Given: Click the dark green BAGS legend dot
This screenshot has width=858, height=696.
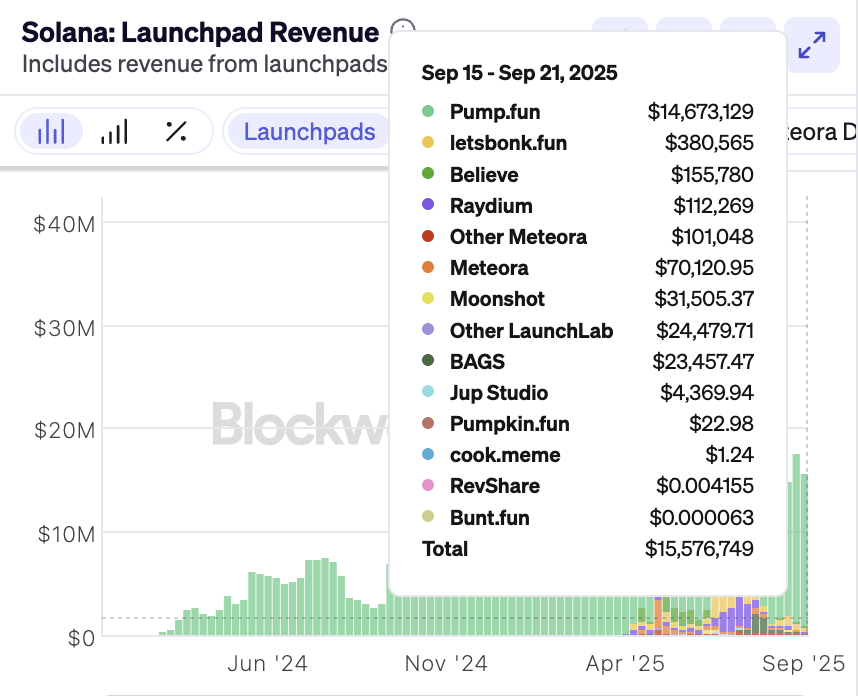Looking at the screenshot, I should click(428, 361).
